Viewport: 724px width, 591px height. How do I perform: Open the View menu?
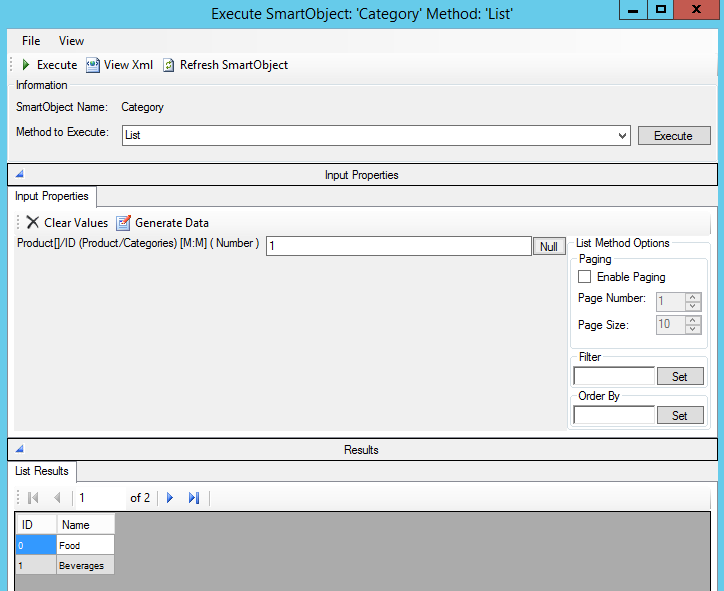point(71,41)
